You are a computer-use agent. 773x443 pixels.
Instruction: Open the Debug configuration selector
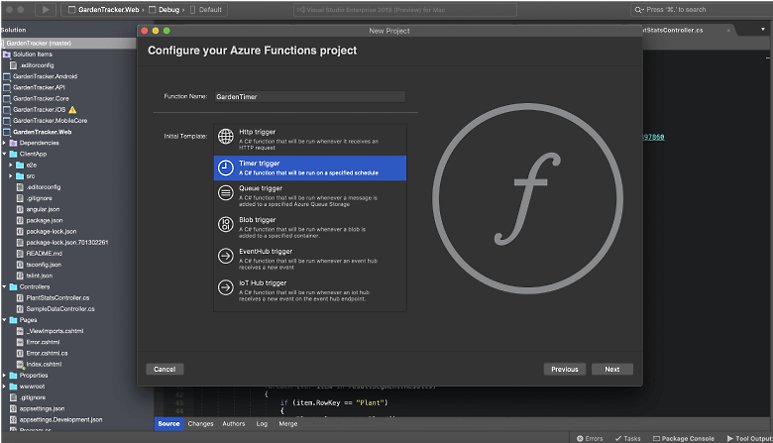click(161, 9)
